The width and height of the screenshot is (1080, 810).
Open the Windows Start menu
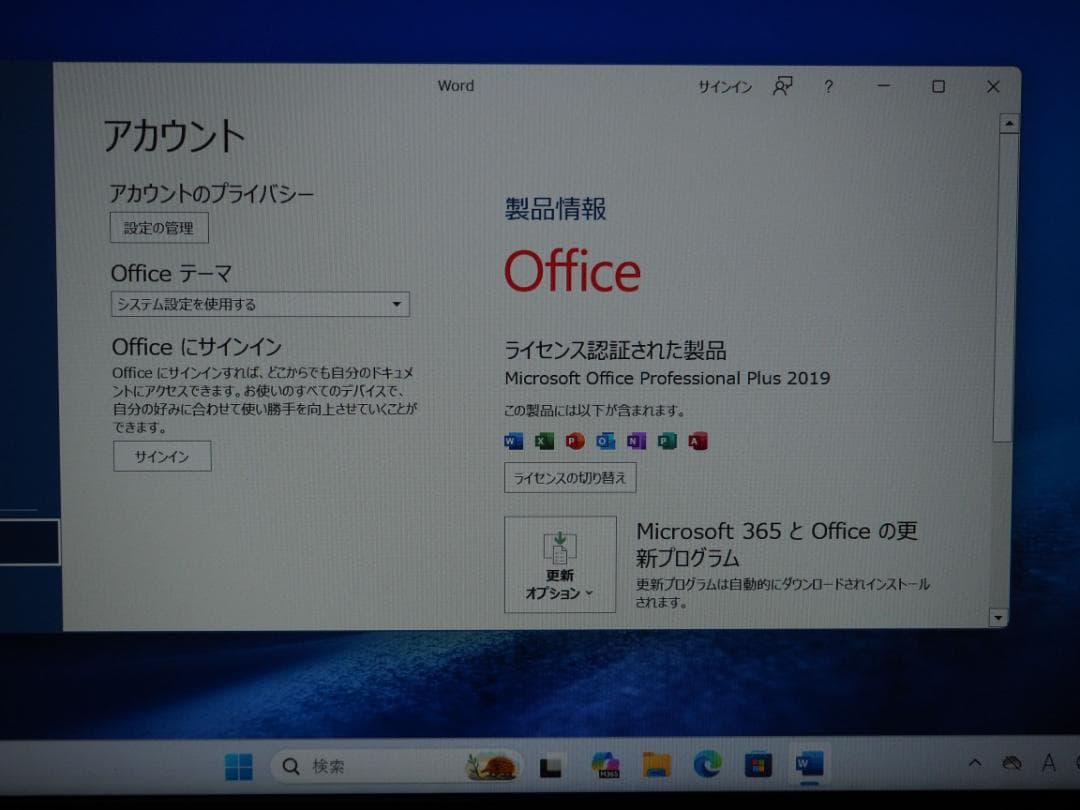coord(239,766)
